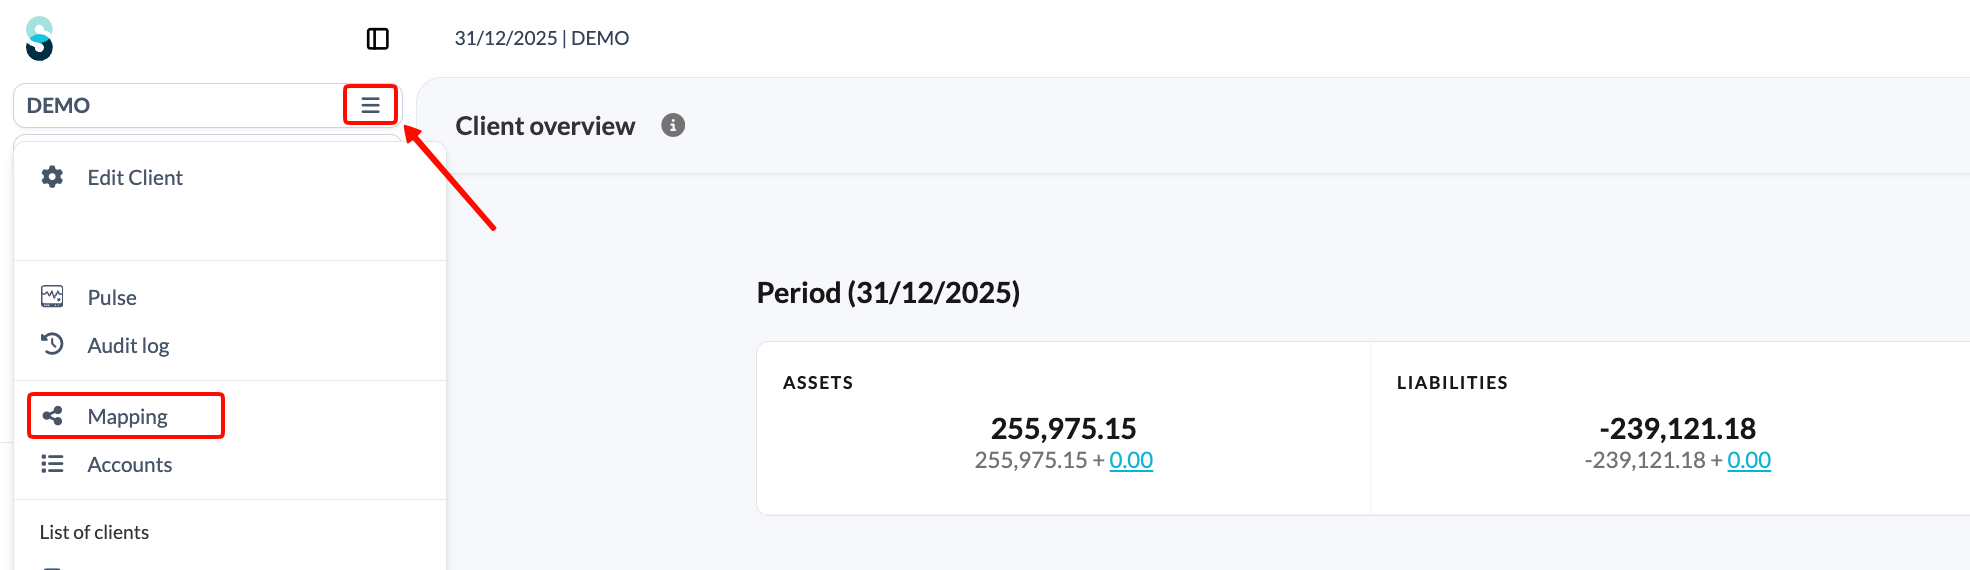Click the Period (31/12/2025) heading
The width and height of the screenshot is (1970, 570).
coord(888,293)
